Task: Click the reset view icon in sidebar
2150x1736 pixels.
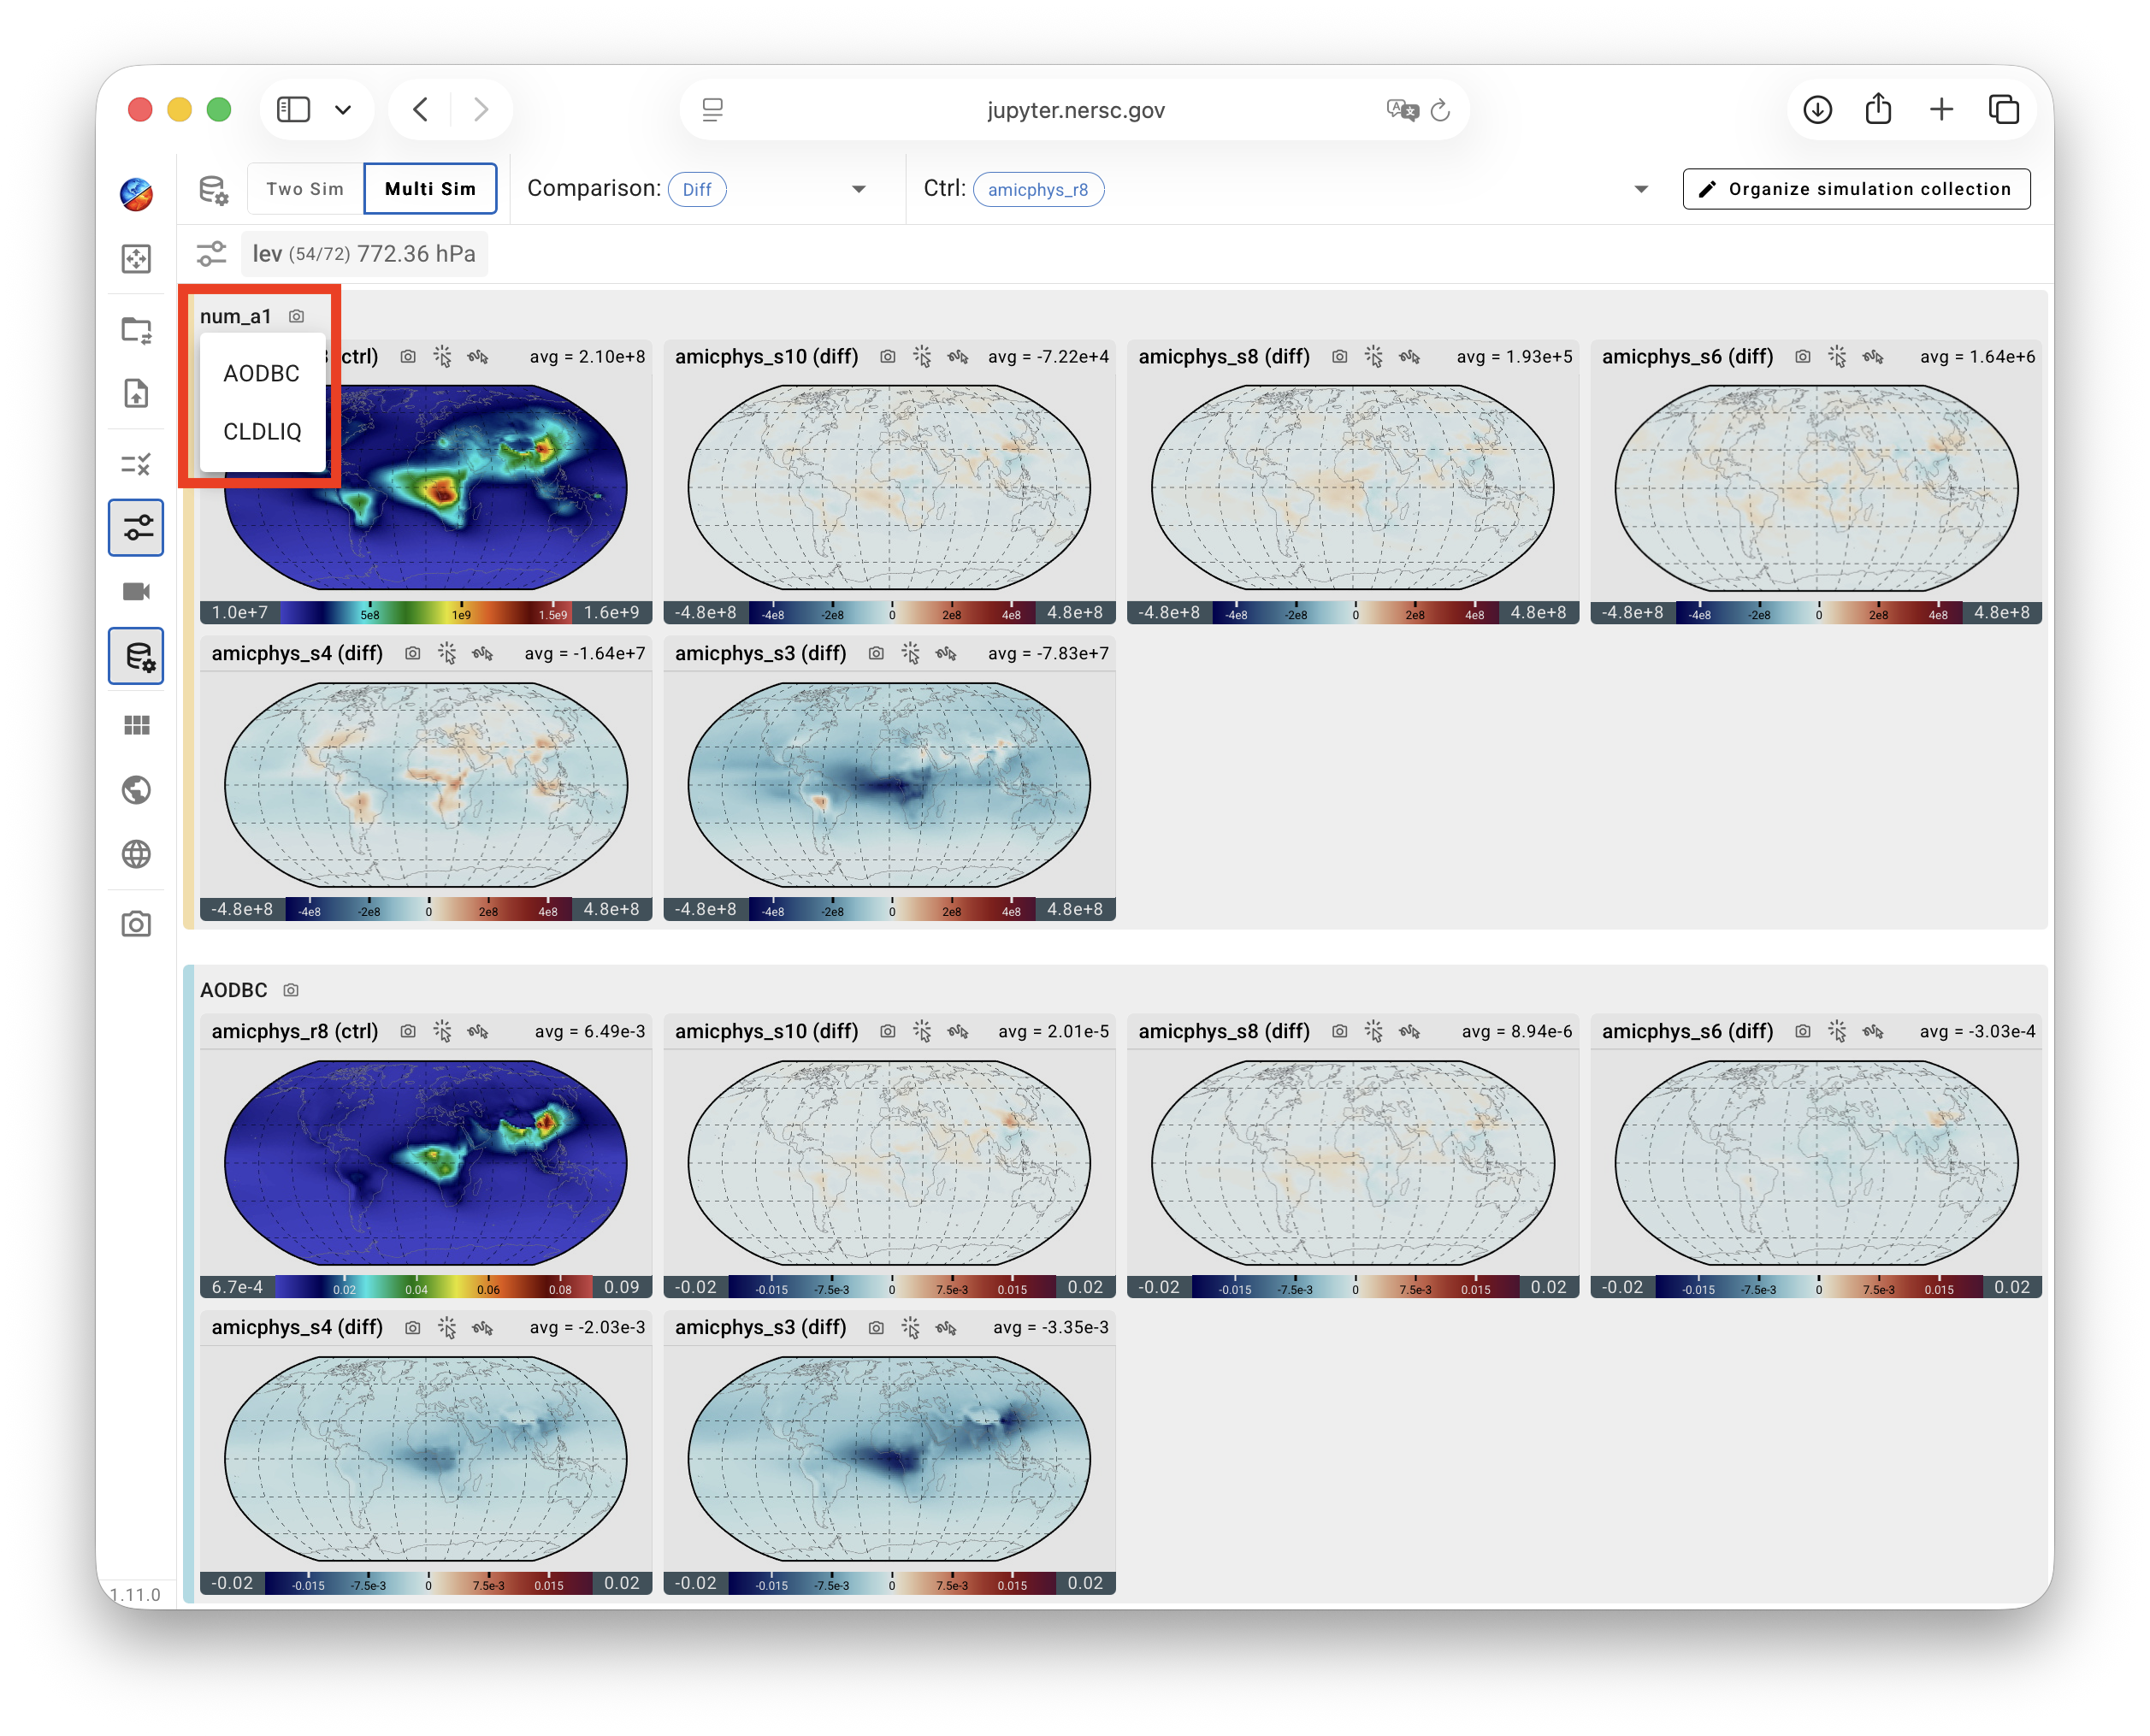Action: pyautogui.click(x=136, y=259)
